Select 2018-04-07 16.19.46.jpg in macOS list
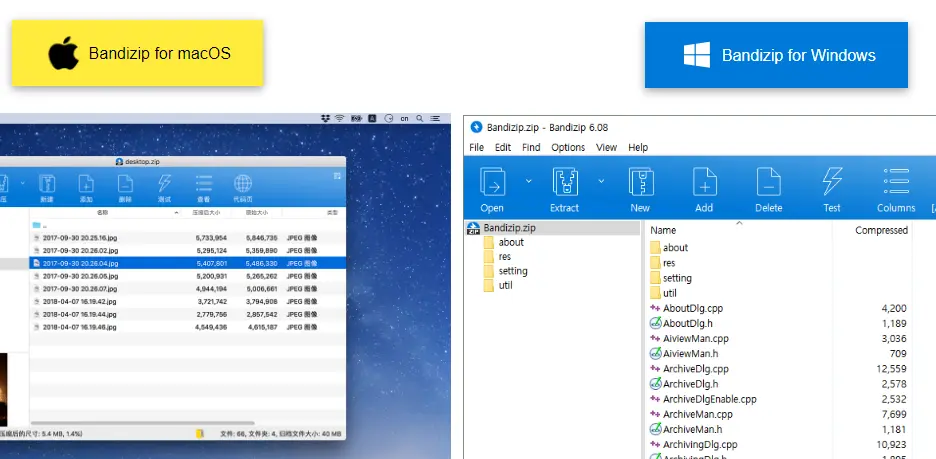The width and height of the screenshot is (936, 459). click(x=187, y=327)
